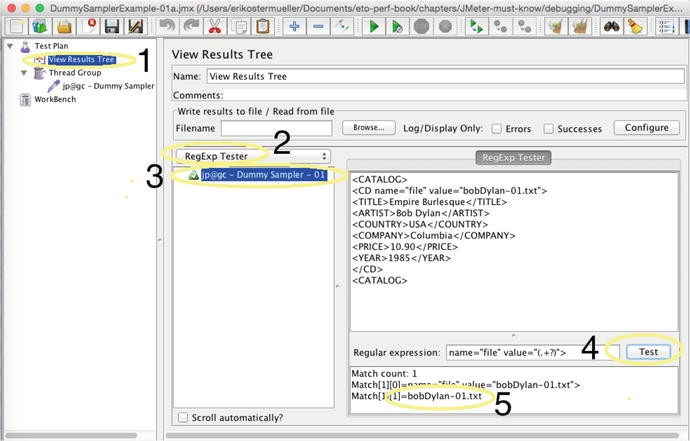Click the Comments input field
The width and height of the screenshot is (690, 441).
point(455,95)
